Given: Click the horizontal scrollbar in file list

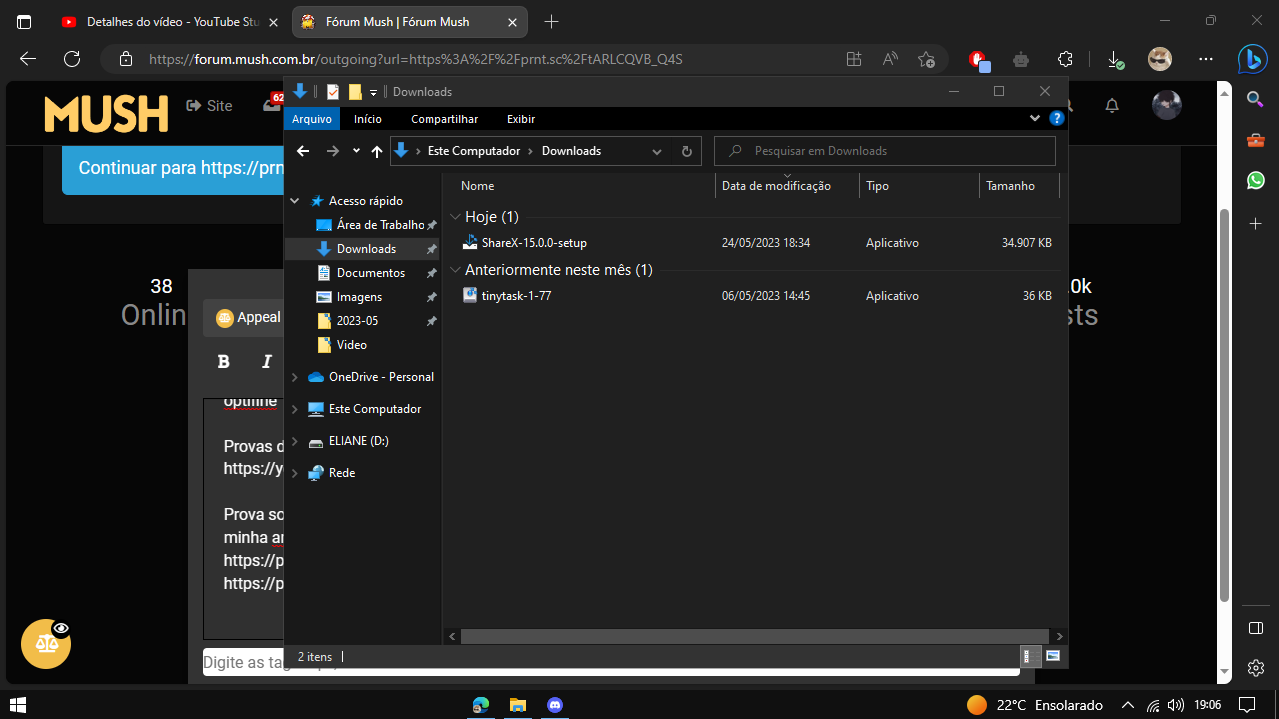Looking at the screenshot, I should (757, 636).
